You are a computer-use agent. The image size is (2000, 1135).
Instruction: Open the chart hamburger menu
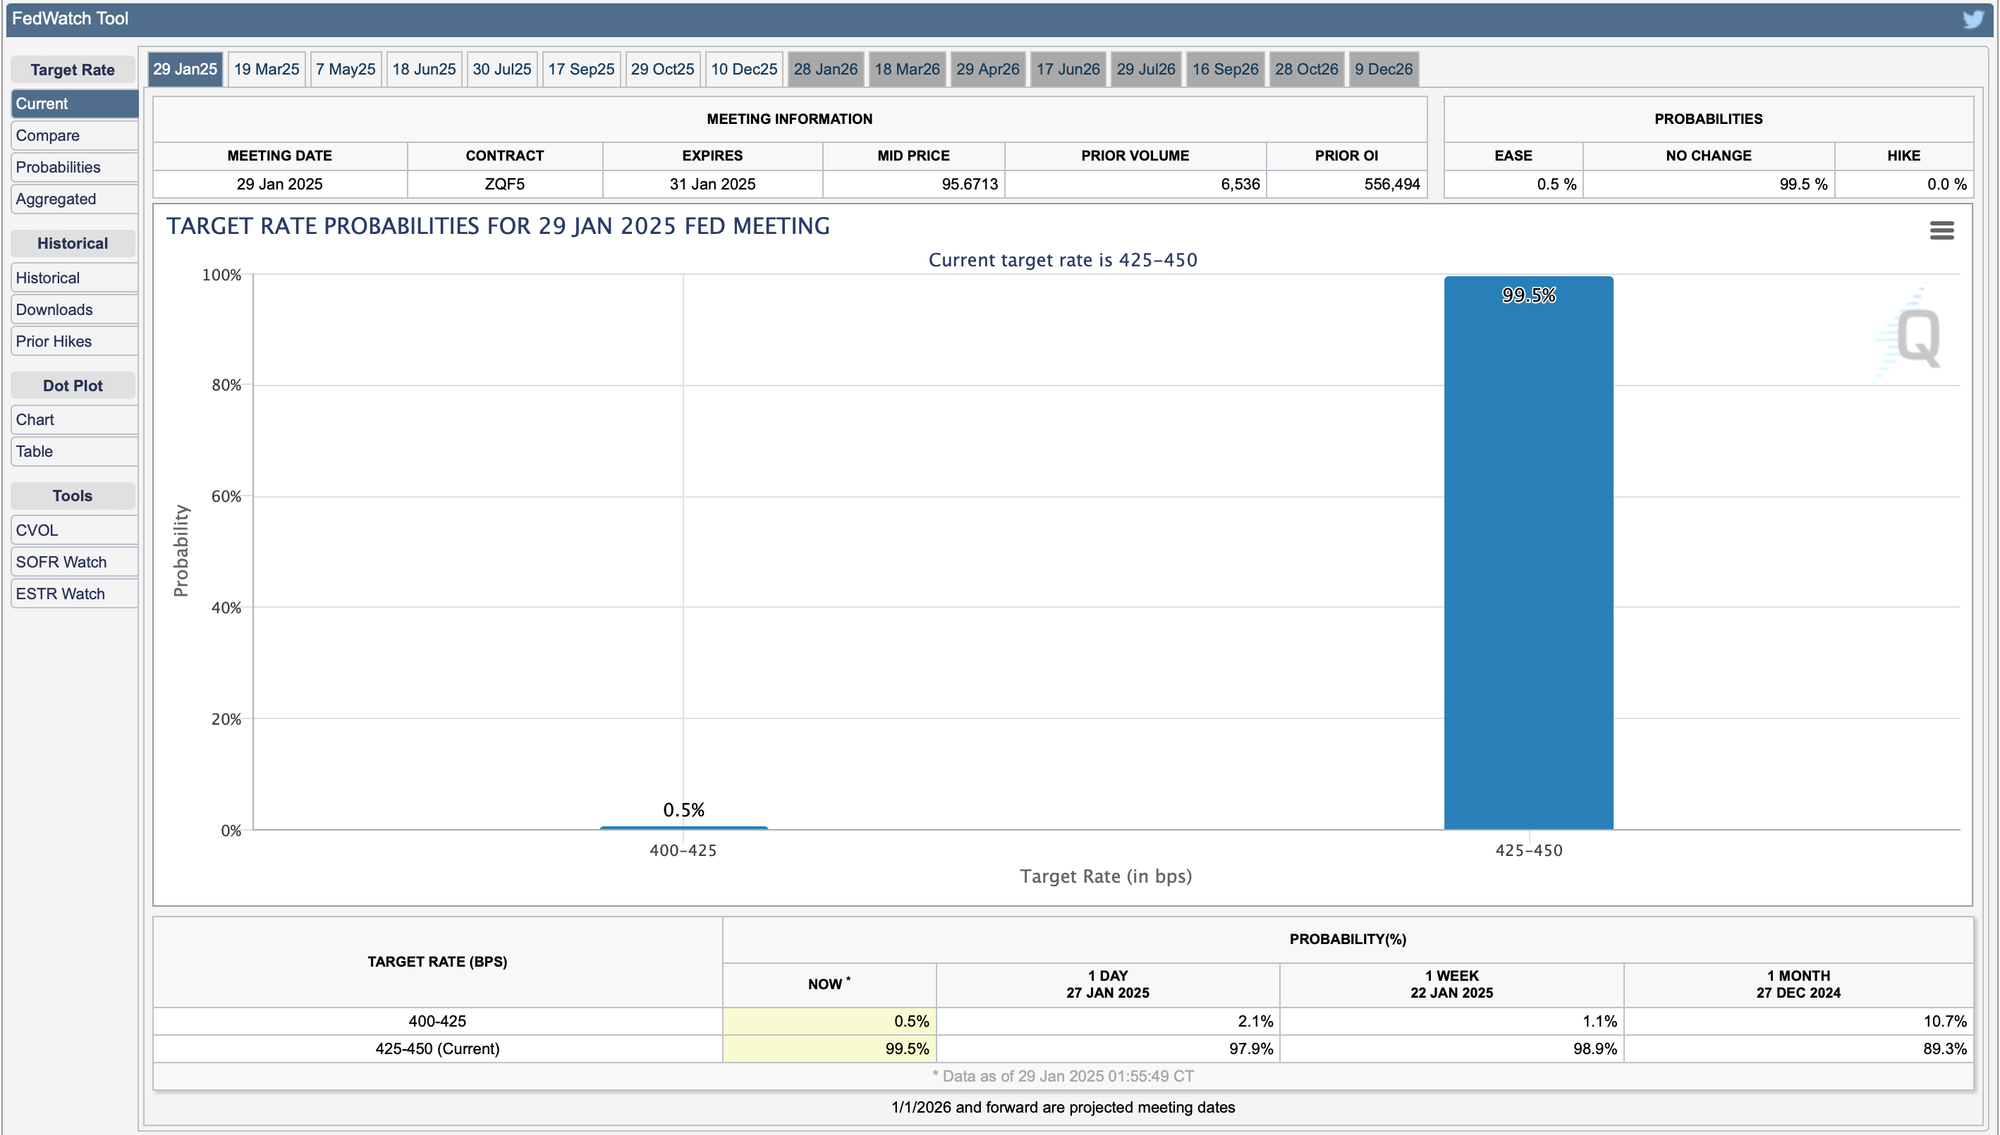pyautogui.click(x=1941, y=231)
